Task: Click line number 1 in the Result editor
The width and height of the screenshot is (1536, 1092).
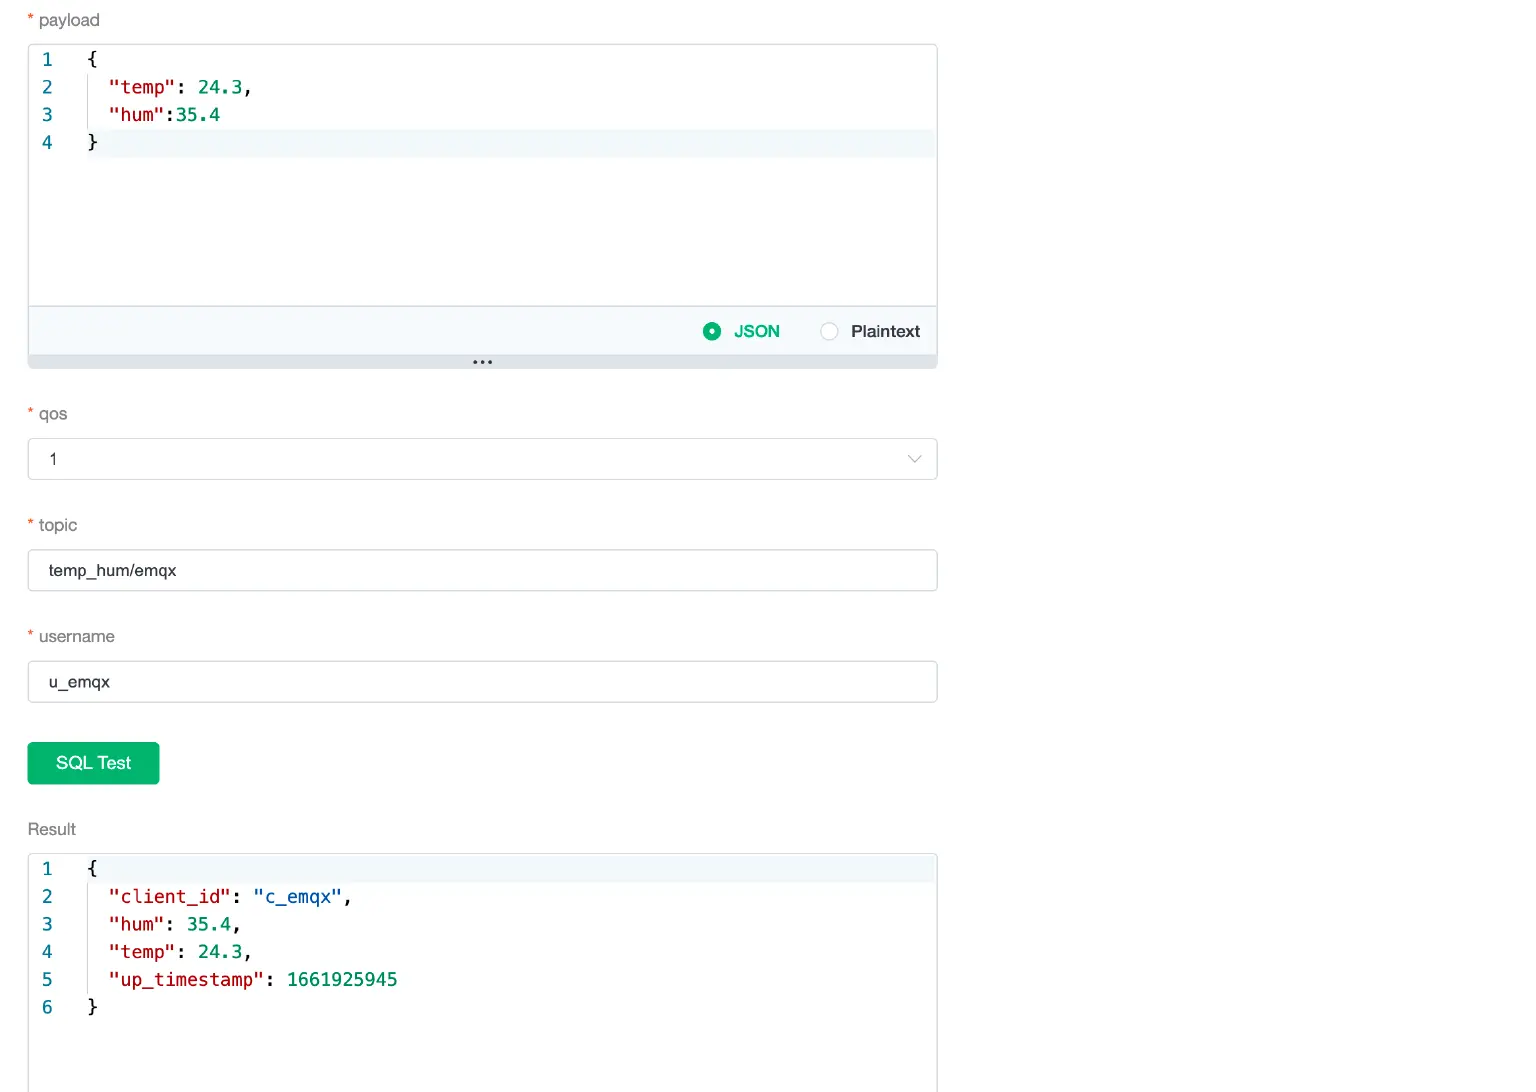Action: [x=46, y=868]
